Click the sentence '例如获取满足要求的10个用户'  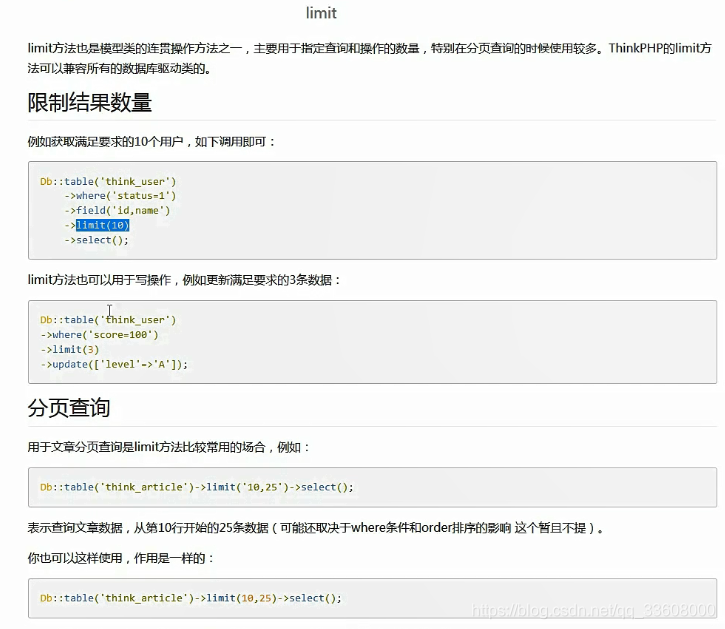click(105, 142)
